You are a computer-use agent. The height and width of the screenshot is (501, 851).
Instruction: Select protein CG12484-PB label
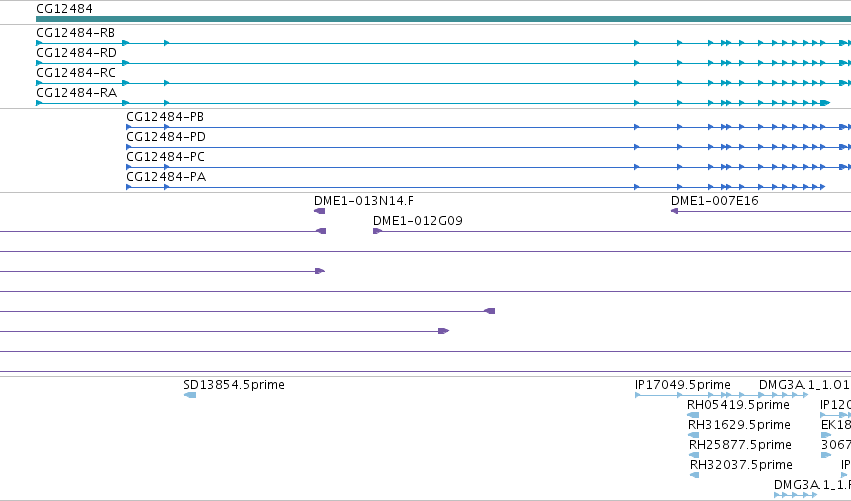pos(165,117)
